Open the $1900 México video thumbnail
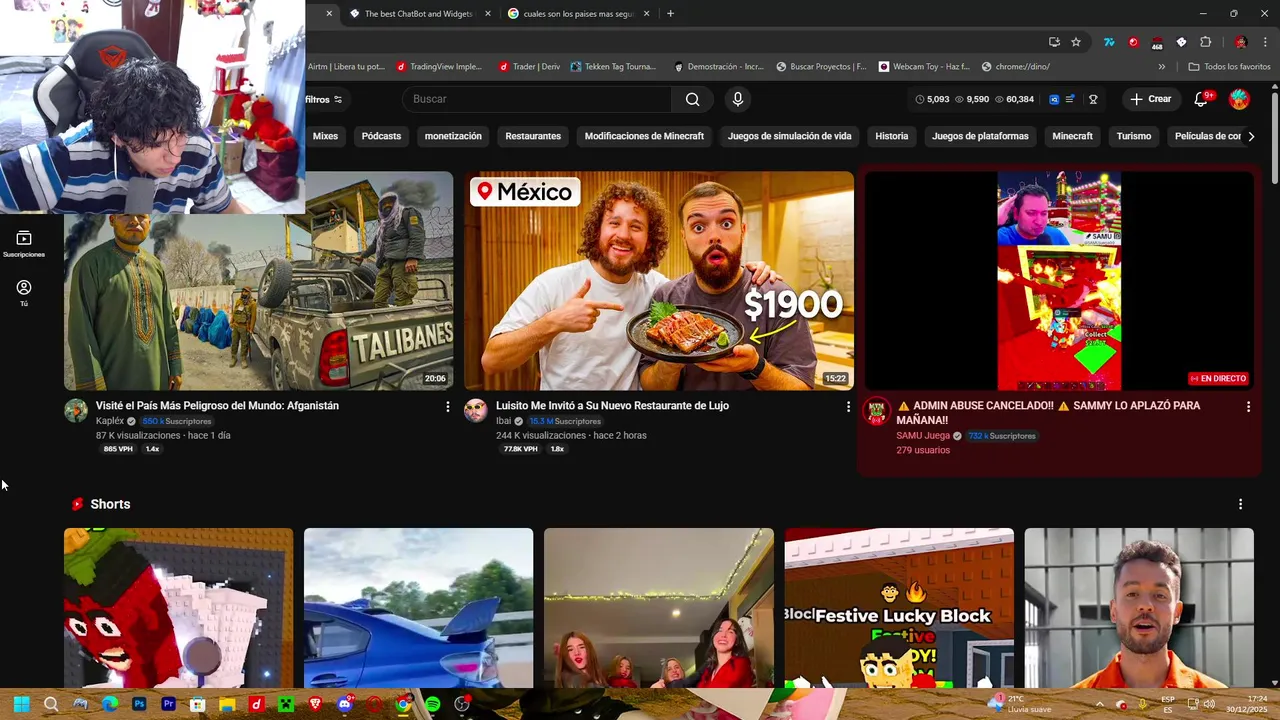This screenshot has height=720, width=1280. (x=659, y=281)
